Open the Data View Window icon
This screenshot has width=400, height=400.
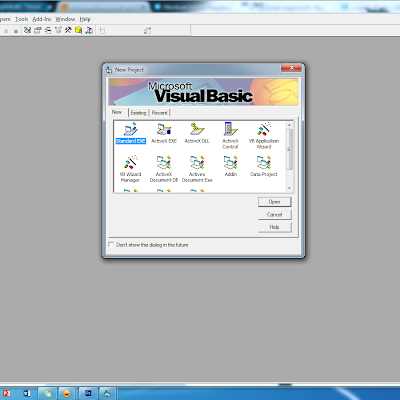(x=79, y=30)
